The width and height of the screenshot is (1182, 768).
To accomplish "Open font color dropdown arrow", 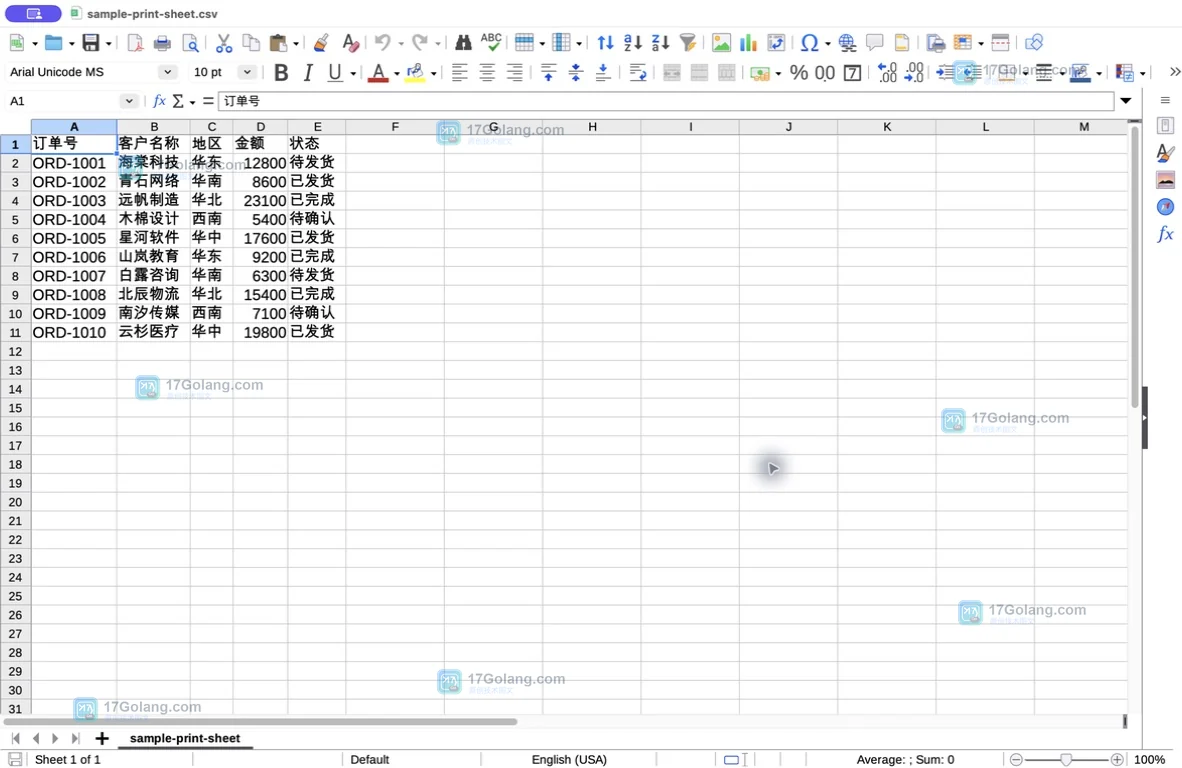I will tap(397, 73).
